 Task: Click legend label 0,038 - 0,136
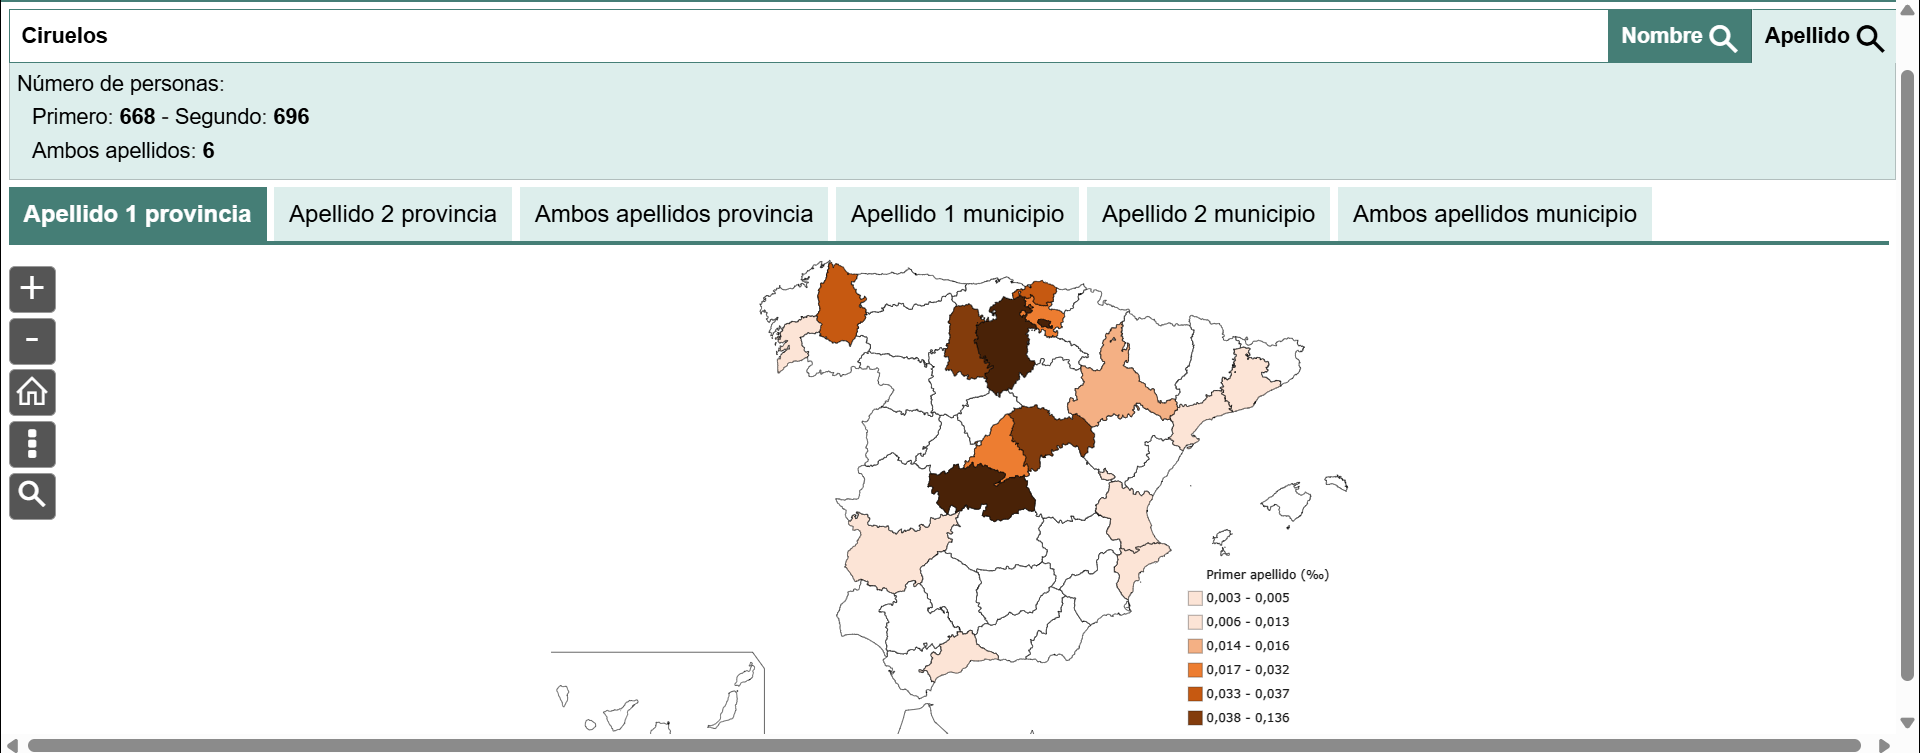[x=1248, y=718]
